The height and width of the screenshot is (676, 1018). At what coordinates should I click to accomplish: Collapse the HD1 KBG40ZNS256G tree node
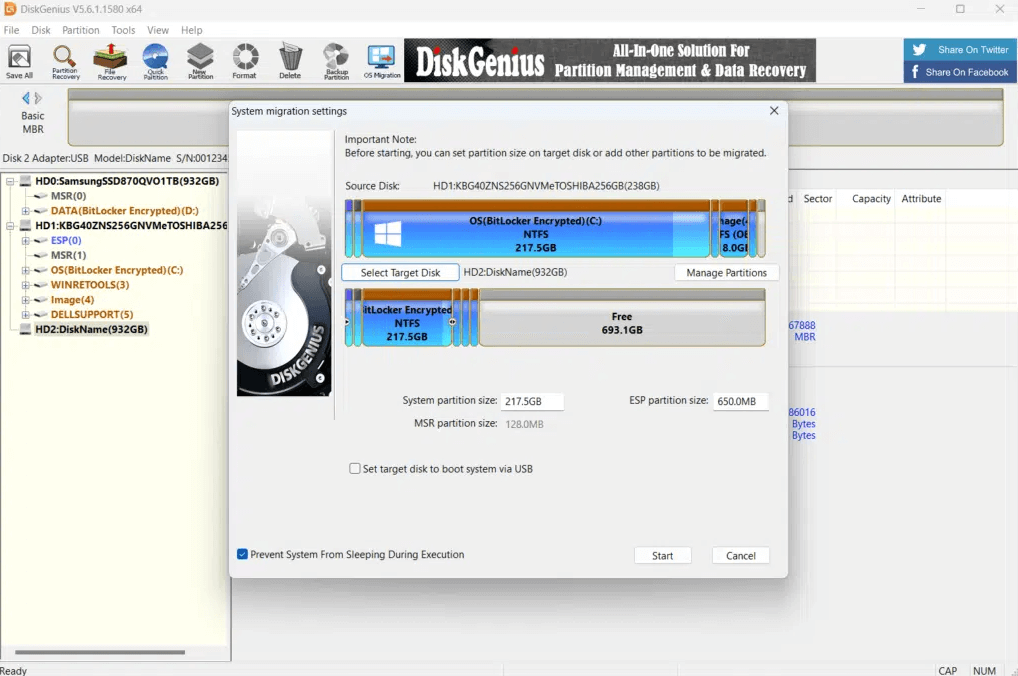coord(10,226)
